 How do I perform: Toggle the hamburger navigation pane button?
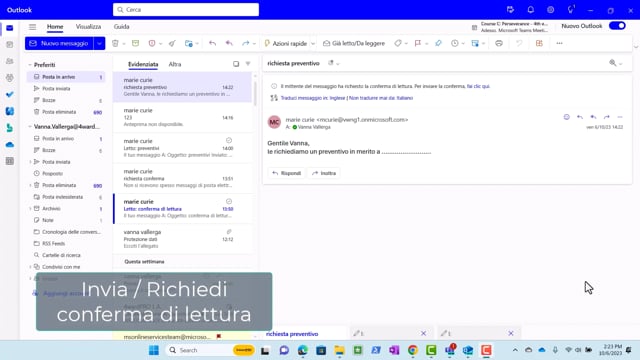pyautogui.click(x=32, y=27)
